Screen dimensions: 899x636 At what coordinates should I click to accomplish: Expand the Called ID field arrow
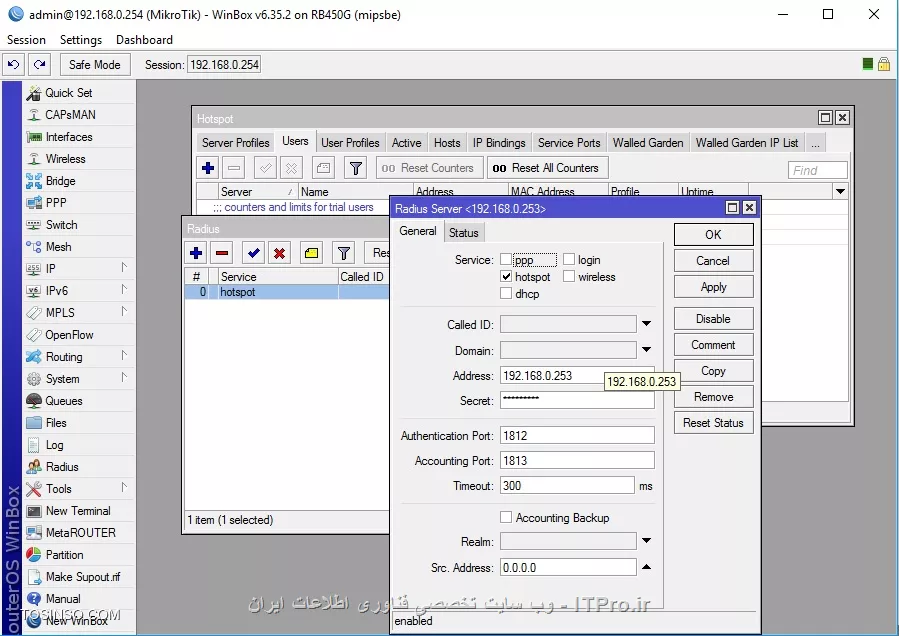click(x=646, y=324)
